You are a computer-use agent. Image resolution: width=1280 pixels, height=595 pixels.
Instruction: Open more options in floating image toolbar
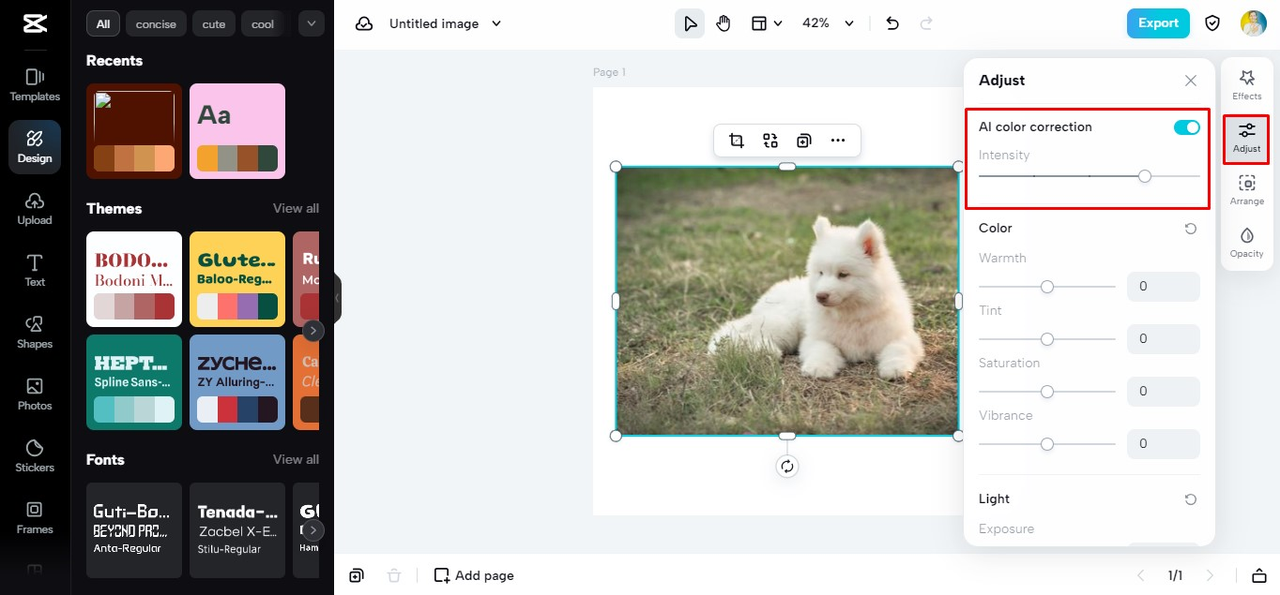(838, 141)
